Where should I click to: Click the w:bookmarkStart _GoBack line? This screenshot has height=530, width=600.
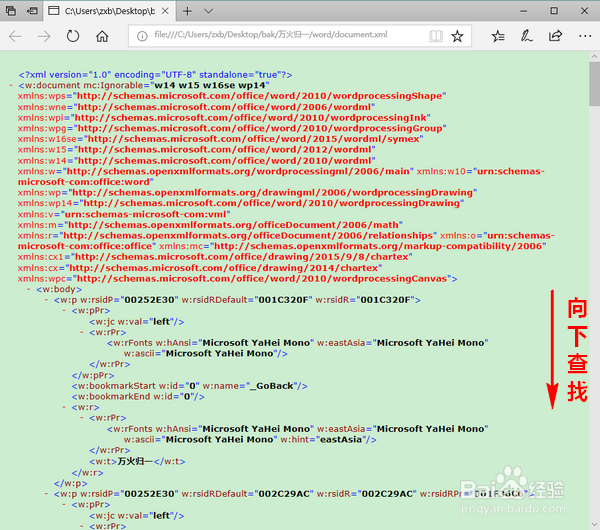click(x=189, y=386)
